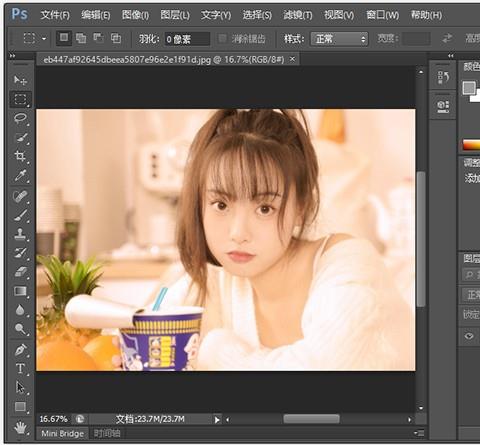The width and height of the screenshot is (480, 445).
Task: Open the 样式 style dropdown
Action: [x=339, y=39]
